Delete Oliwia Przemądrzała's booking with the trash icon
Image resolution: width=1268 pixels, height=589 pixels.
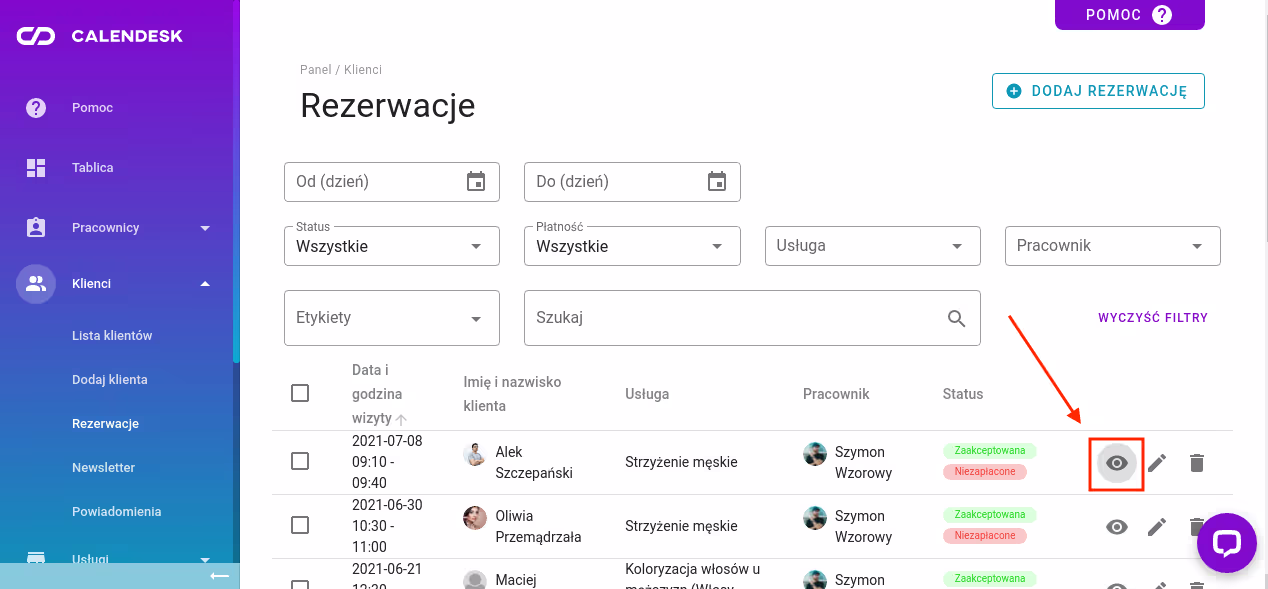coord(1196,526)
